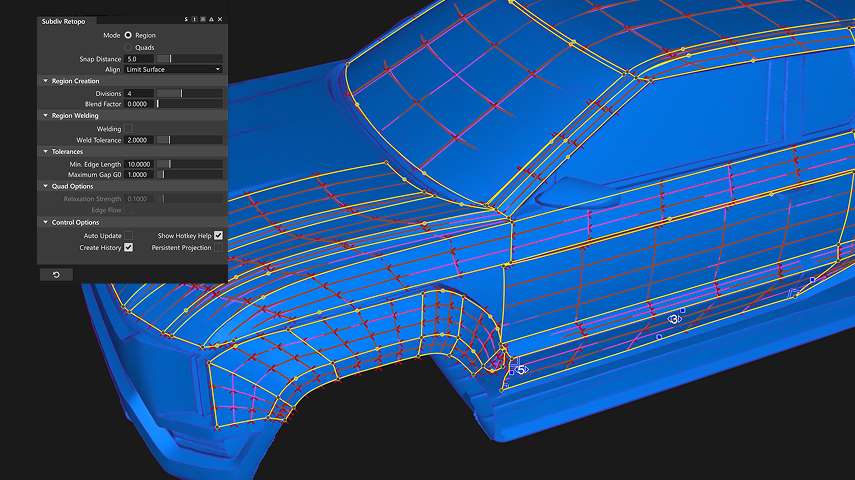
Task: Toggle the Auto Update checkbox
Action: click(x=128, y=236)
